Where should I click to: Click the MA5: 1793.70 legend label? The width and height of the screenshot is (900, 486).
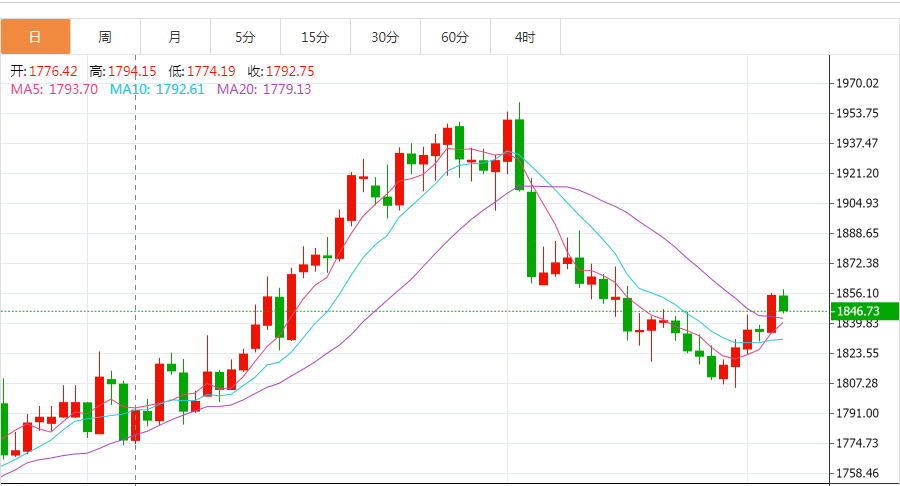point(54,89)
